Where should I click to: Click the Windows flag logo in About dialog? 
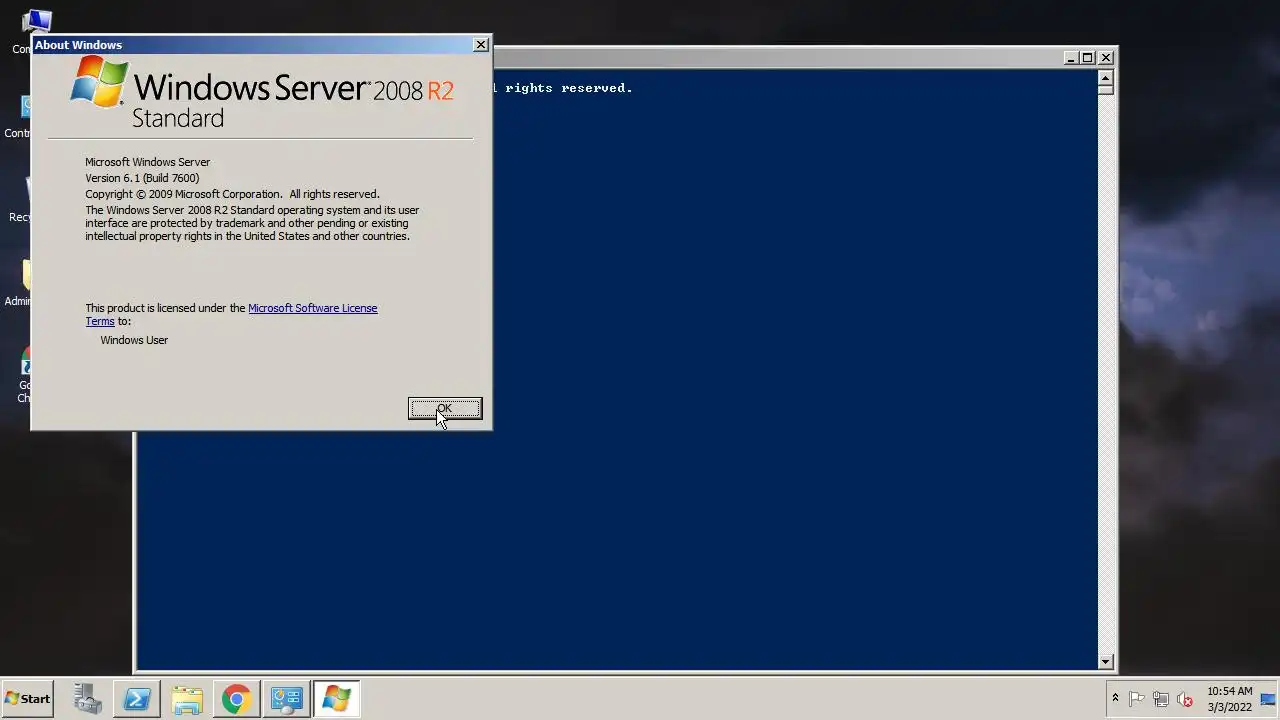(x=99, y=83)
